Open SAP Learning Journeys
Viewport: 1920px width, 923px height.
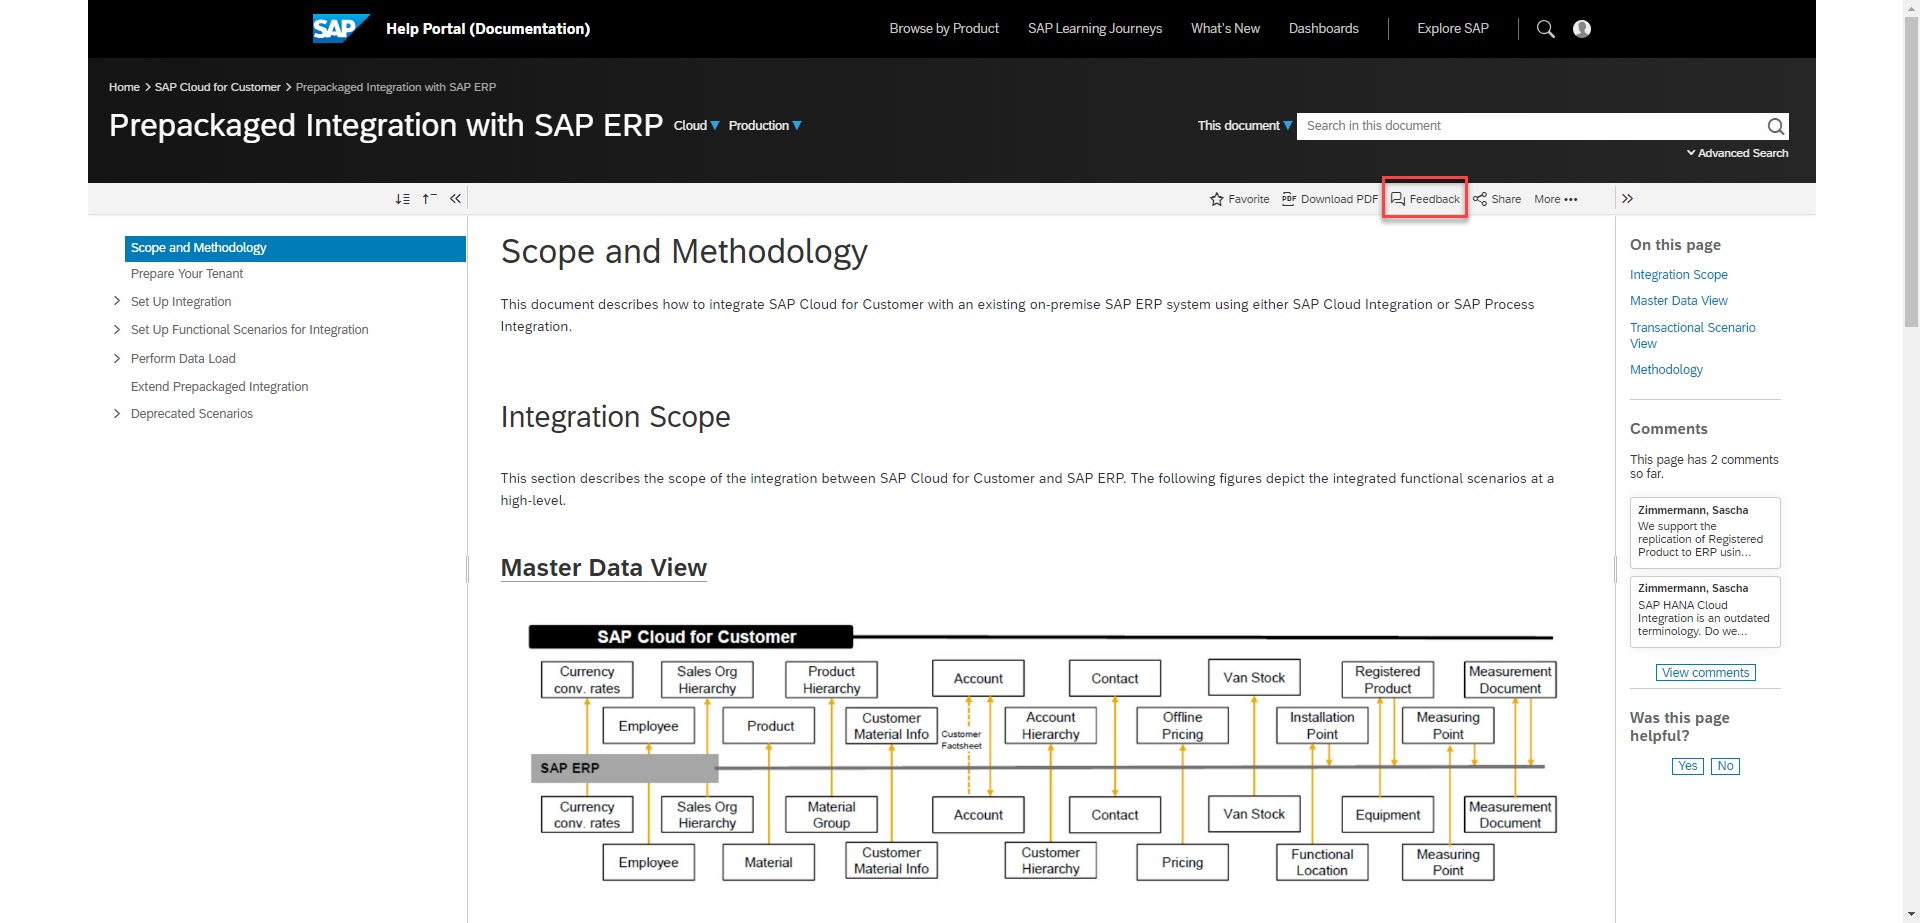click(x=1095, y=29)
